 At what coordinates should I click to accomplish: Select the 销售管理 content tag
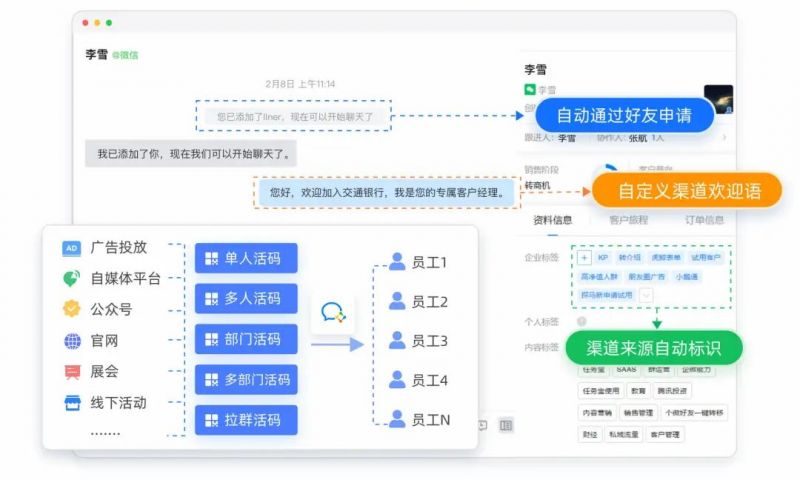(x=638, y=413)
